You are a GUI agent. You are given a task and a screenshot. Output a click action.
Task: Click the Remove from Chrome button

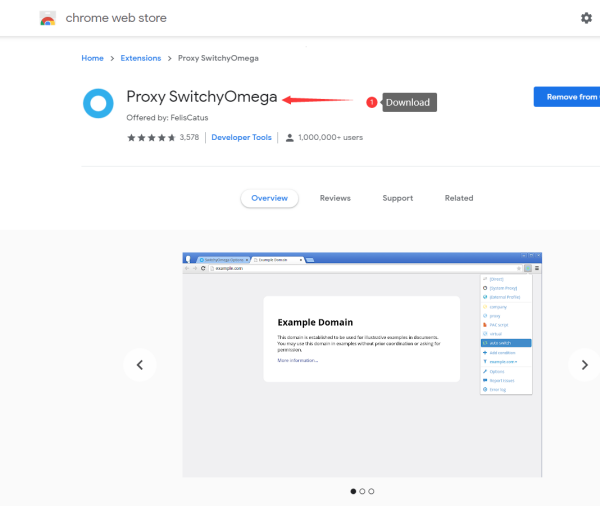click(x=567, y=97)
